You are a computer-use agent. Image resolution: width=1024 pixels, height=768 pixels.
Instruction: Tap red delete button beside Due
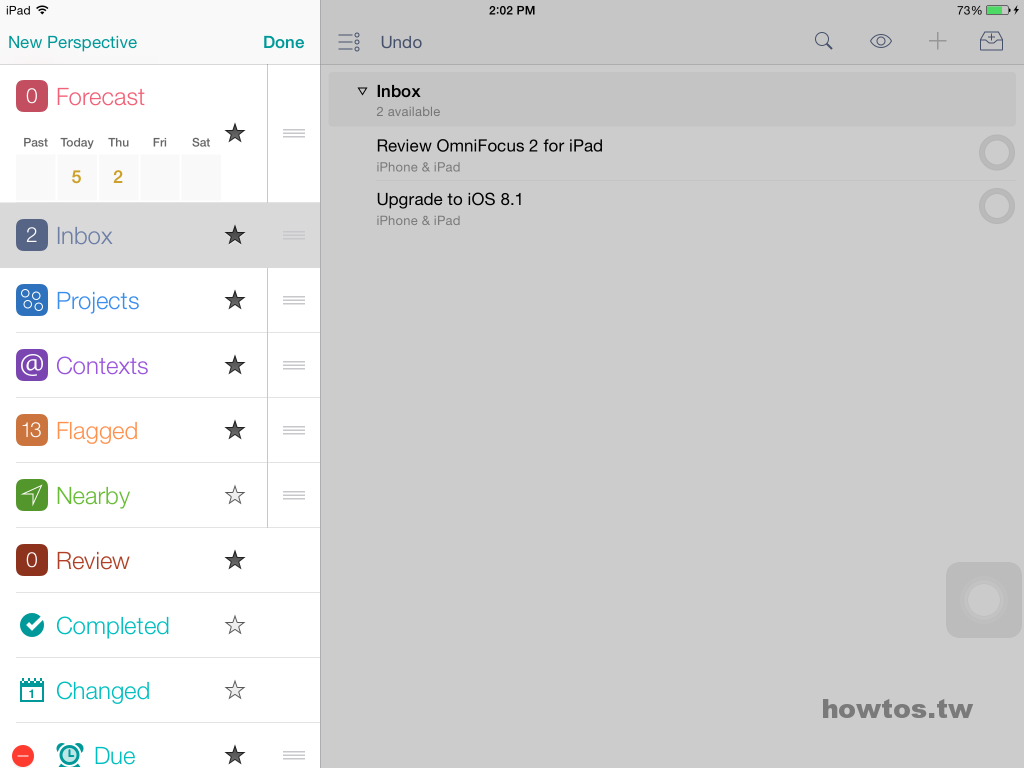pyautogui.click(x=23, y=756)
